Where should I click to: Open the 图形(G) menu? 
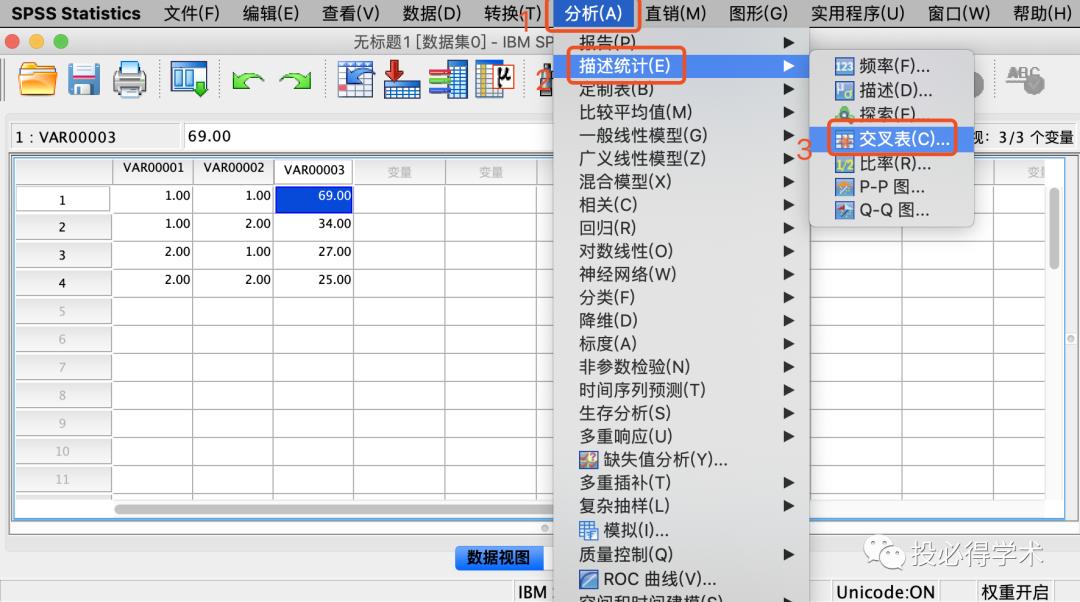coord(758,13)
